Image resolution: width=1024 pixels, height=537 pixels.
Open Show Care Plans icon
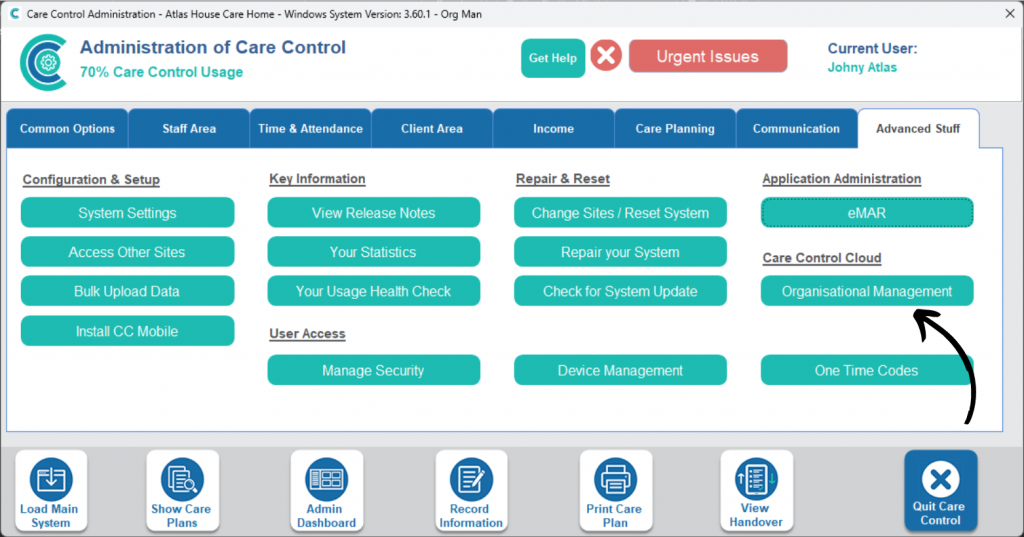(182, 491)
